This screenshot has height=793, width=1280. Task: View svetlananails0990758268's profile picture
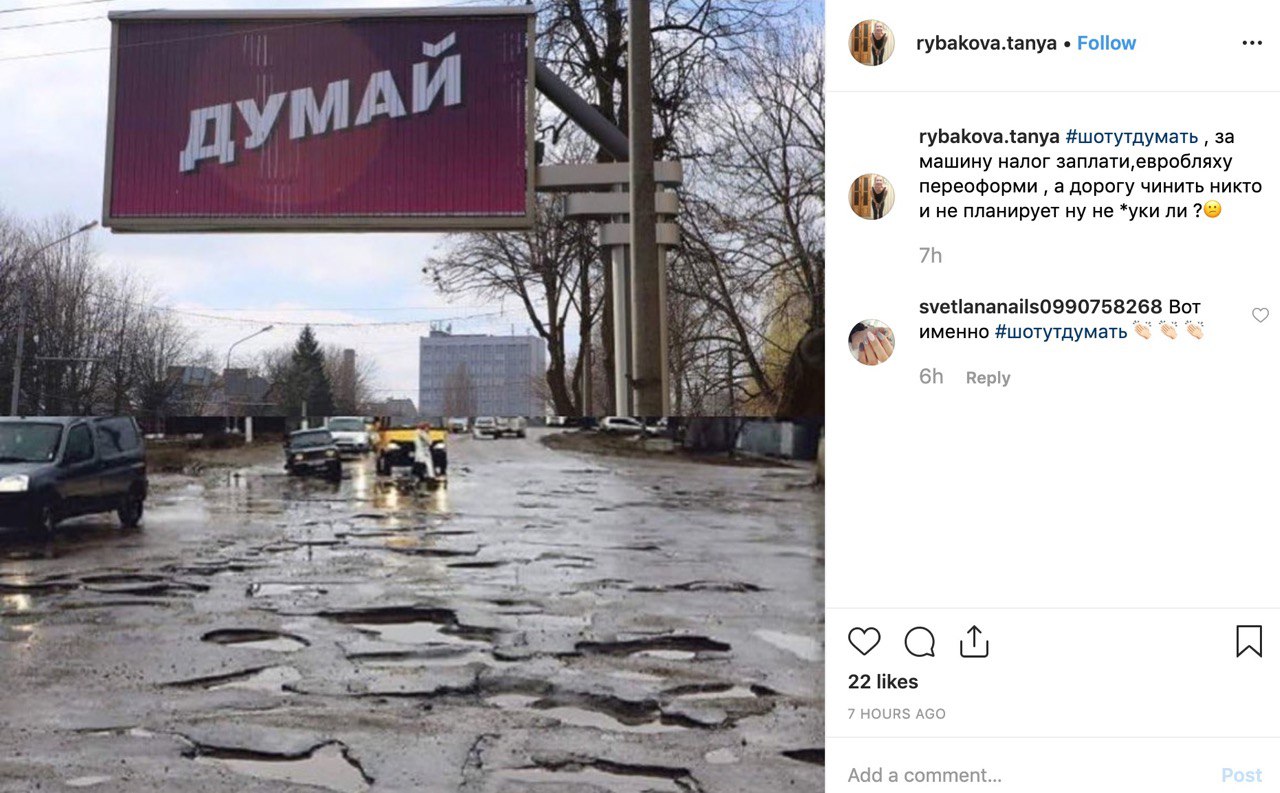871,342
